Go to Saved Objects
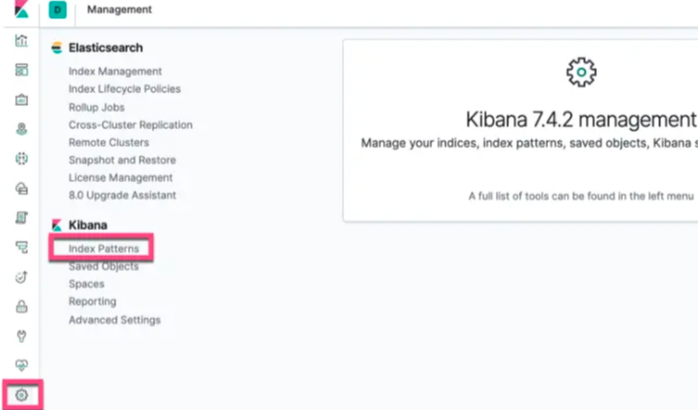Screen dimensions: 698x410 pyautogui.click(x=104, y=266)
